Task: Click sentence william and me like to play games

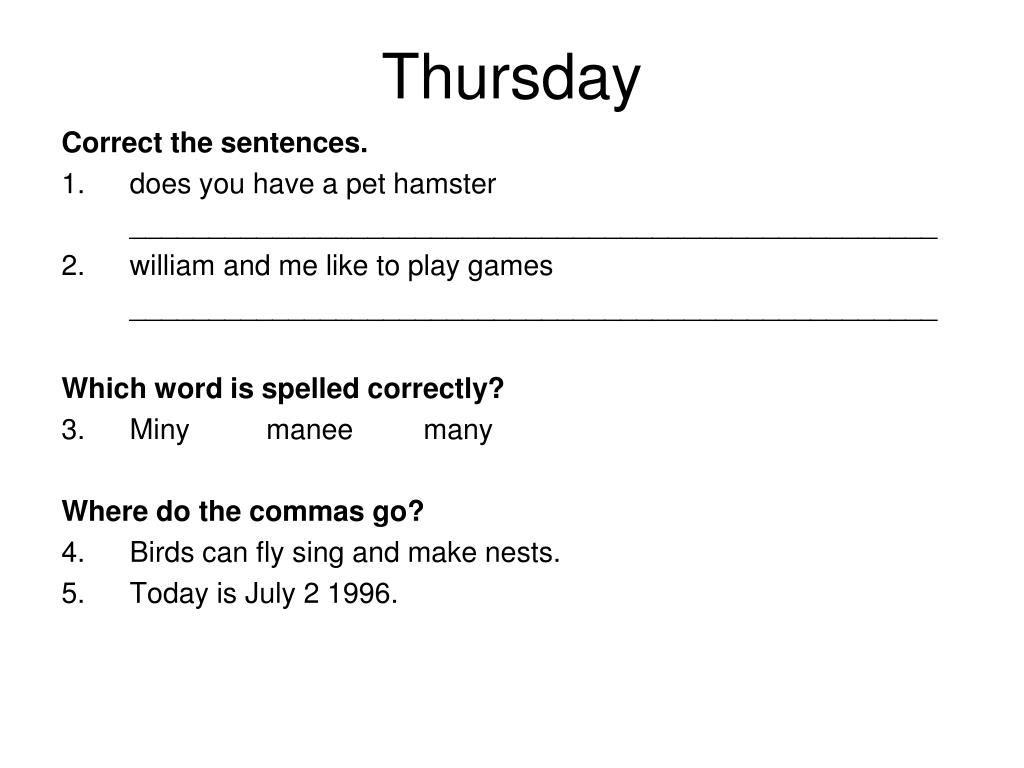Action: point(341,266)
